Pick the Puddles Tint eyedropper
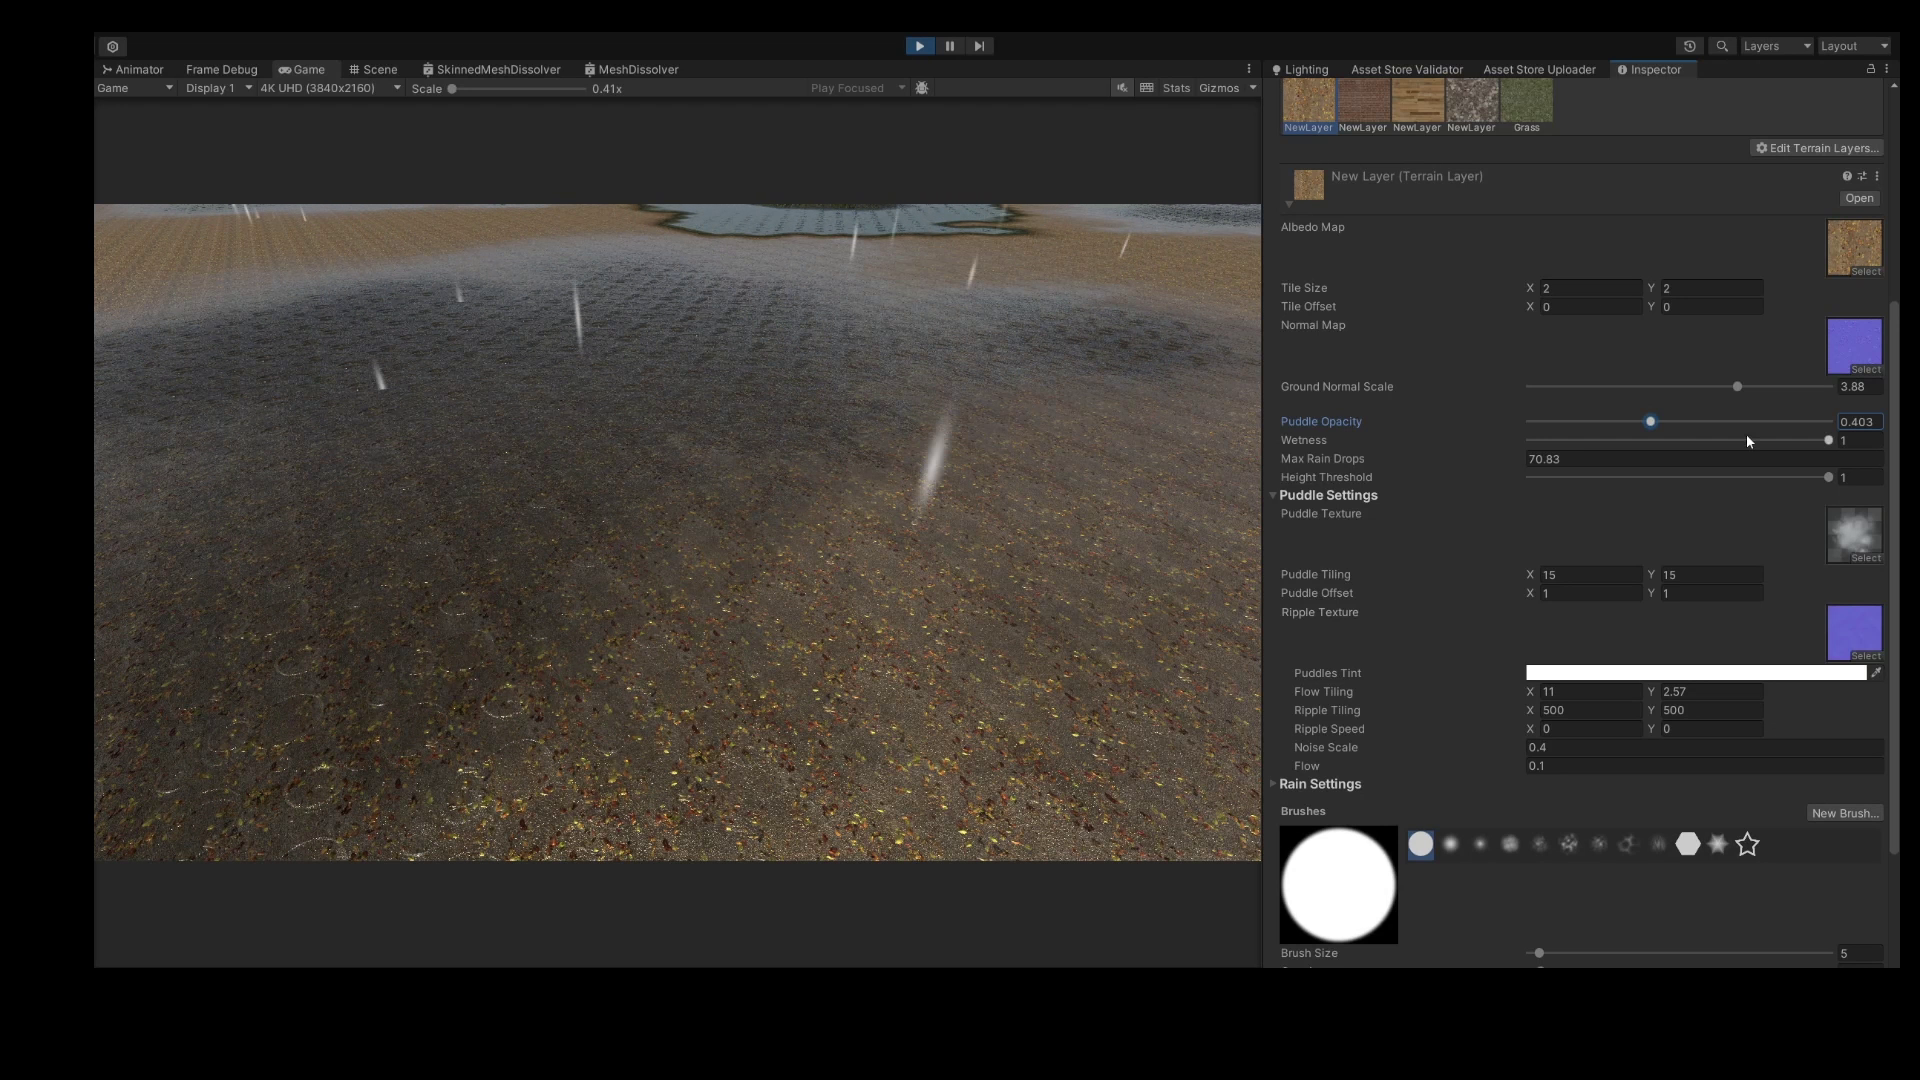 point(1876,673)
